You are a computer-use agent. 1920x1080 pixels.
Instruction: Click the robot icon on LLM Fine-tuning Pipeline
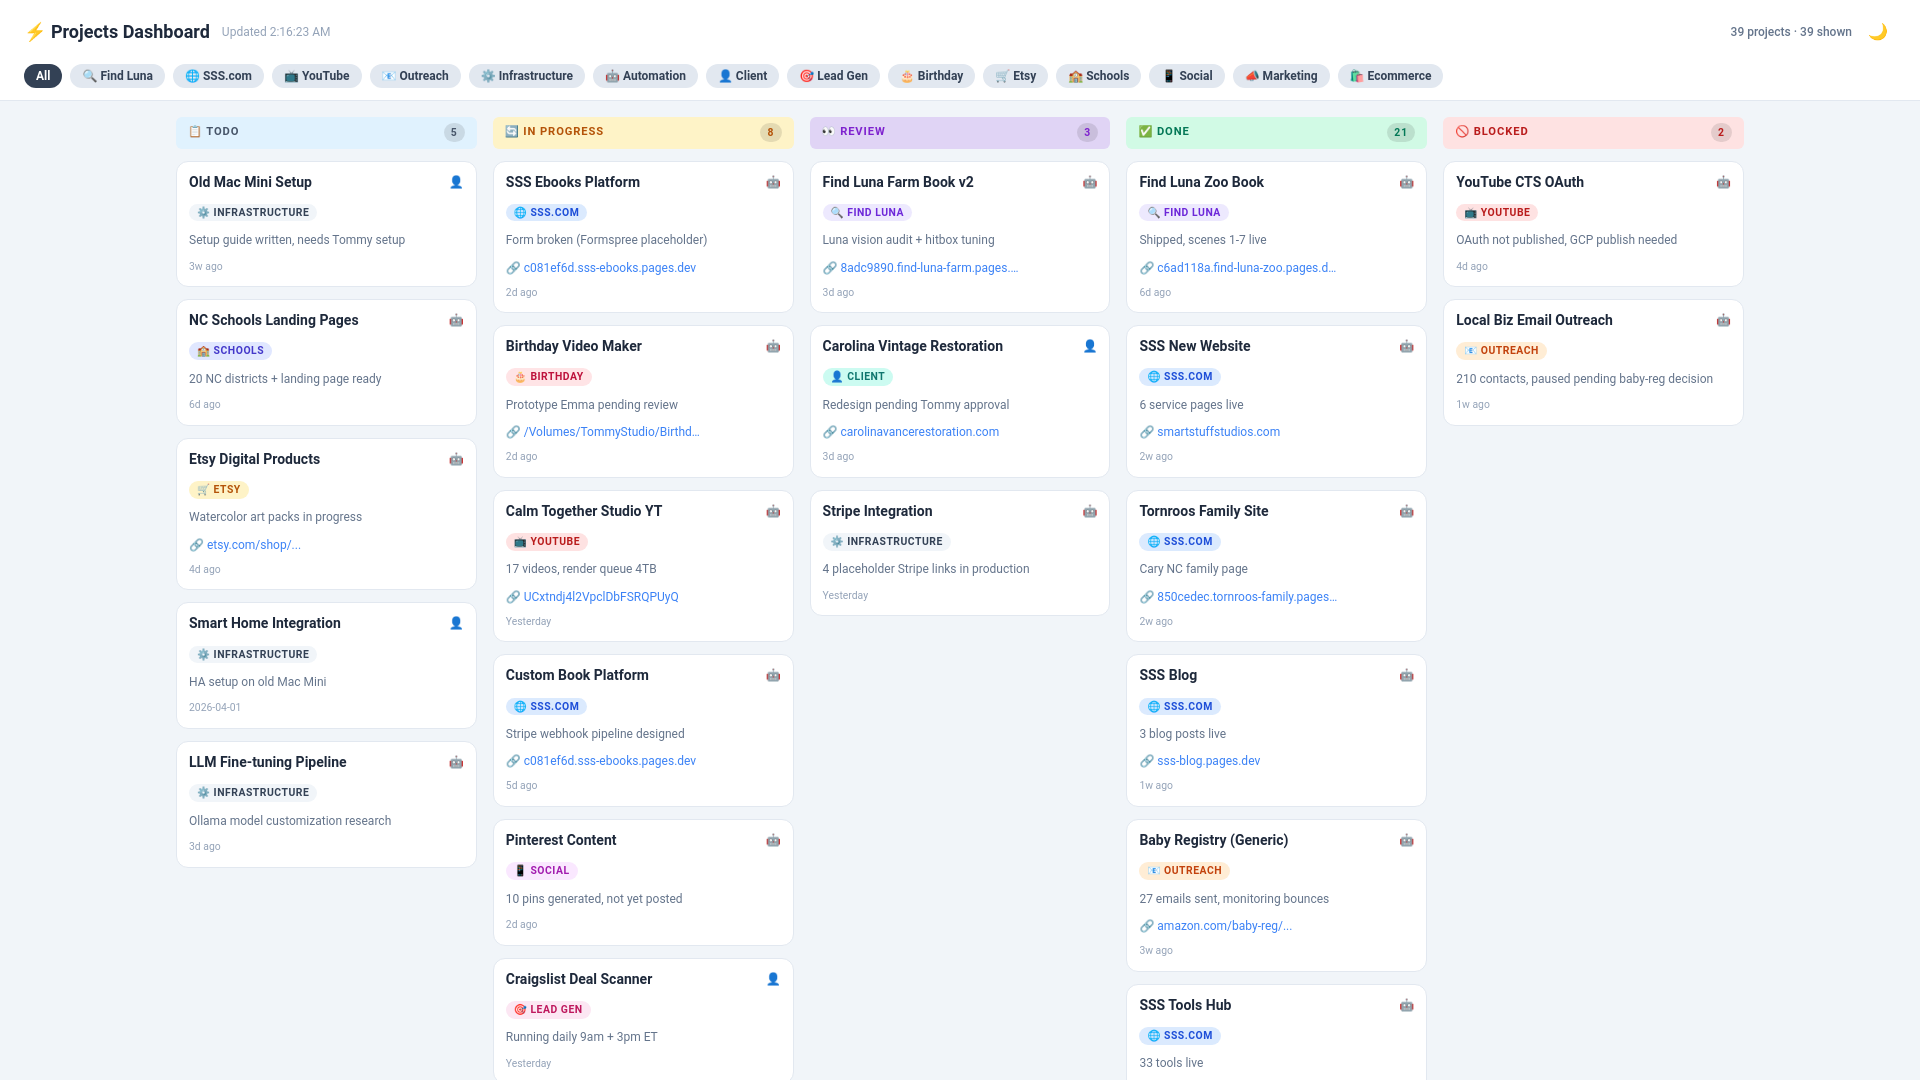point(456,762)
